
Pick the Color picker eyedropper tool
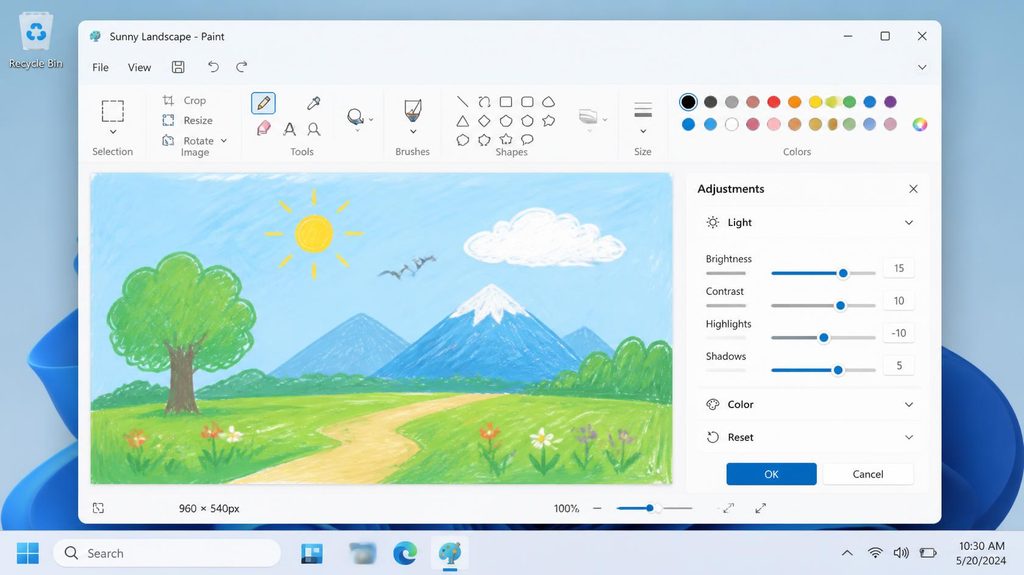(x=313, y=103)
